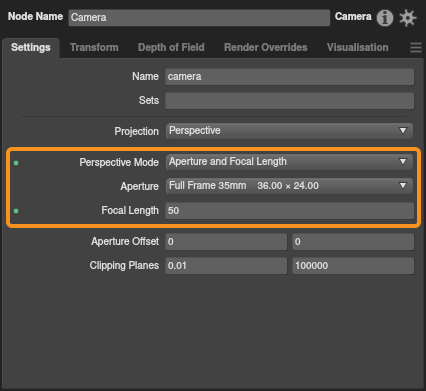Open the Render Overrides tab
This screenshot has width=426, height=391.
tap(265, 47)
